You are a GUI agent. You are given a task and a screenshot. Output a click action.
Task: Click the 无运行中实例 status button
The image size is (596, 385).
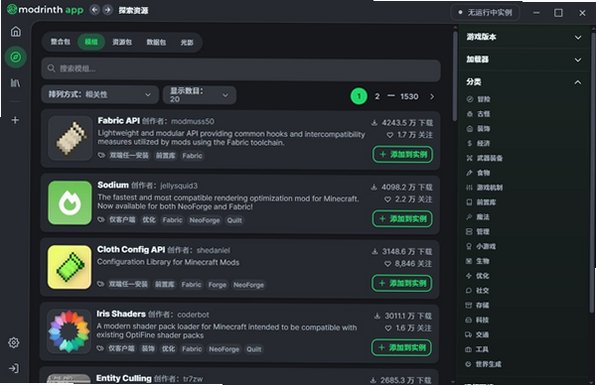485,13
